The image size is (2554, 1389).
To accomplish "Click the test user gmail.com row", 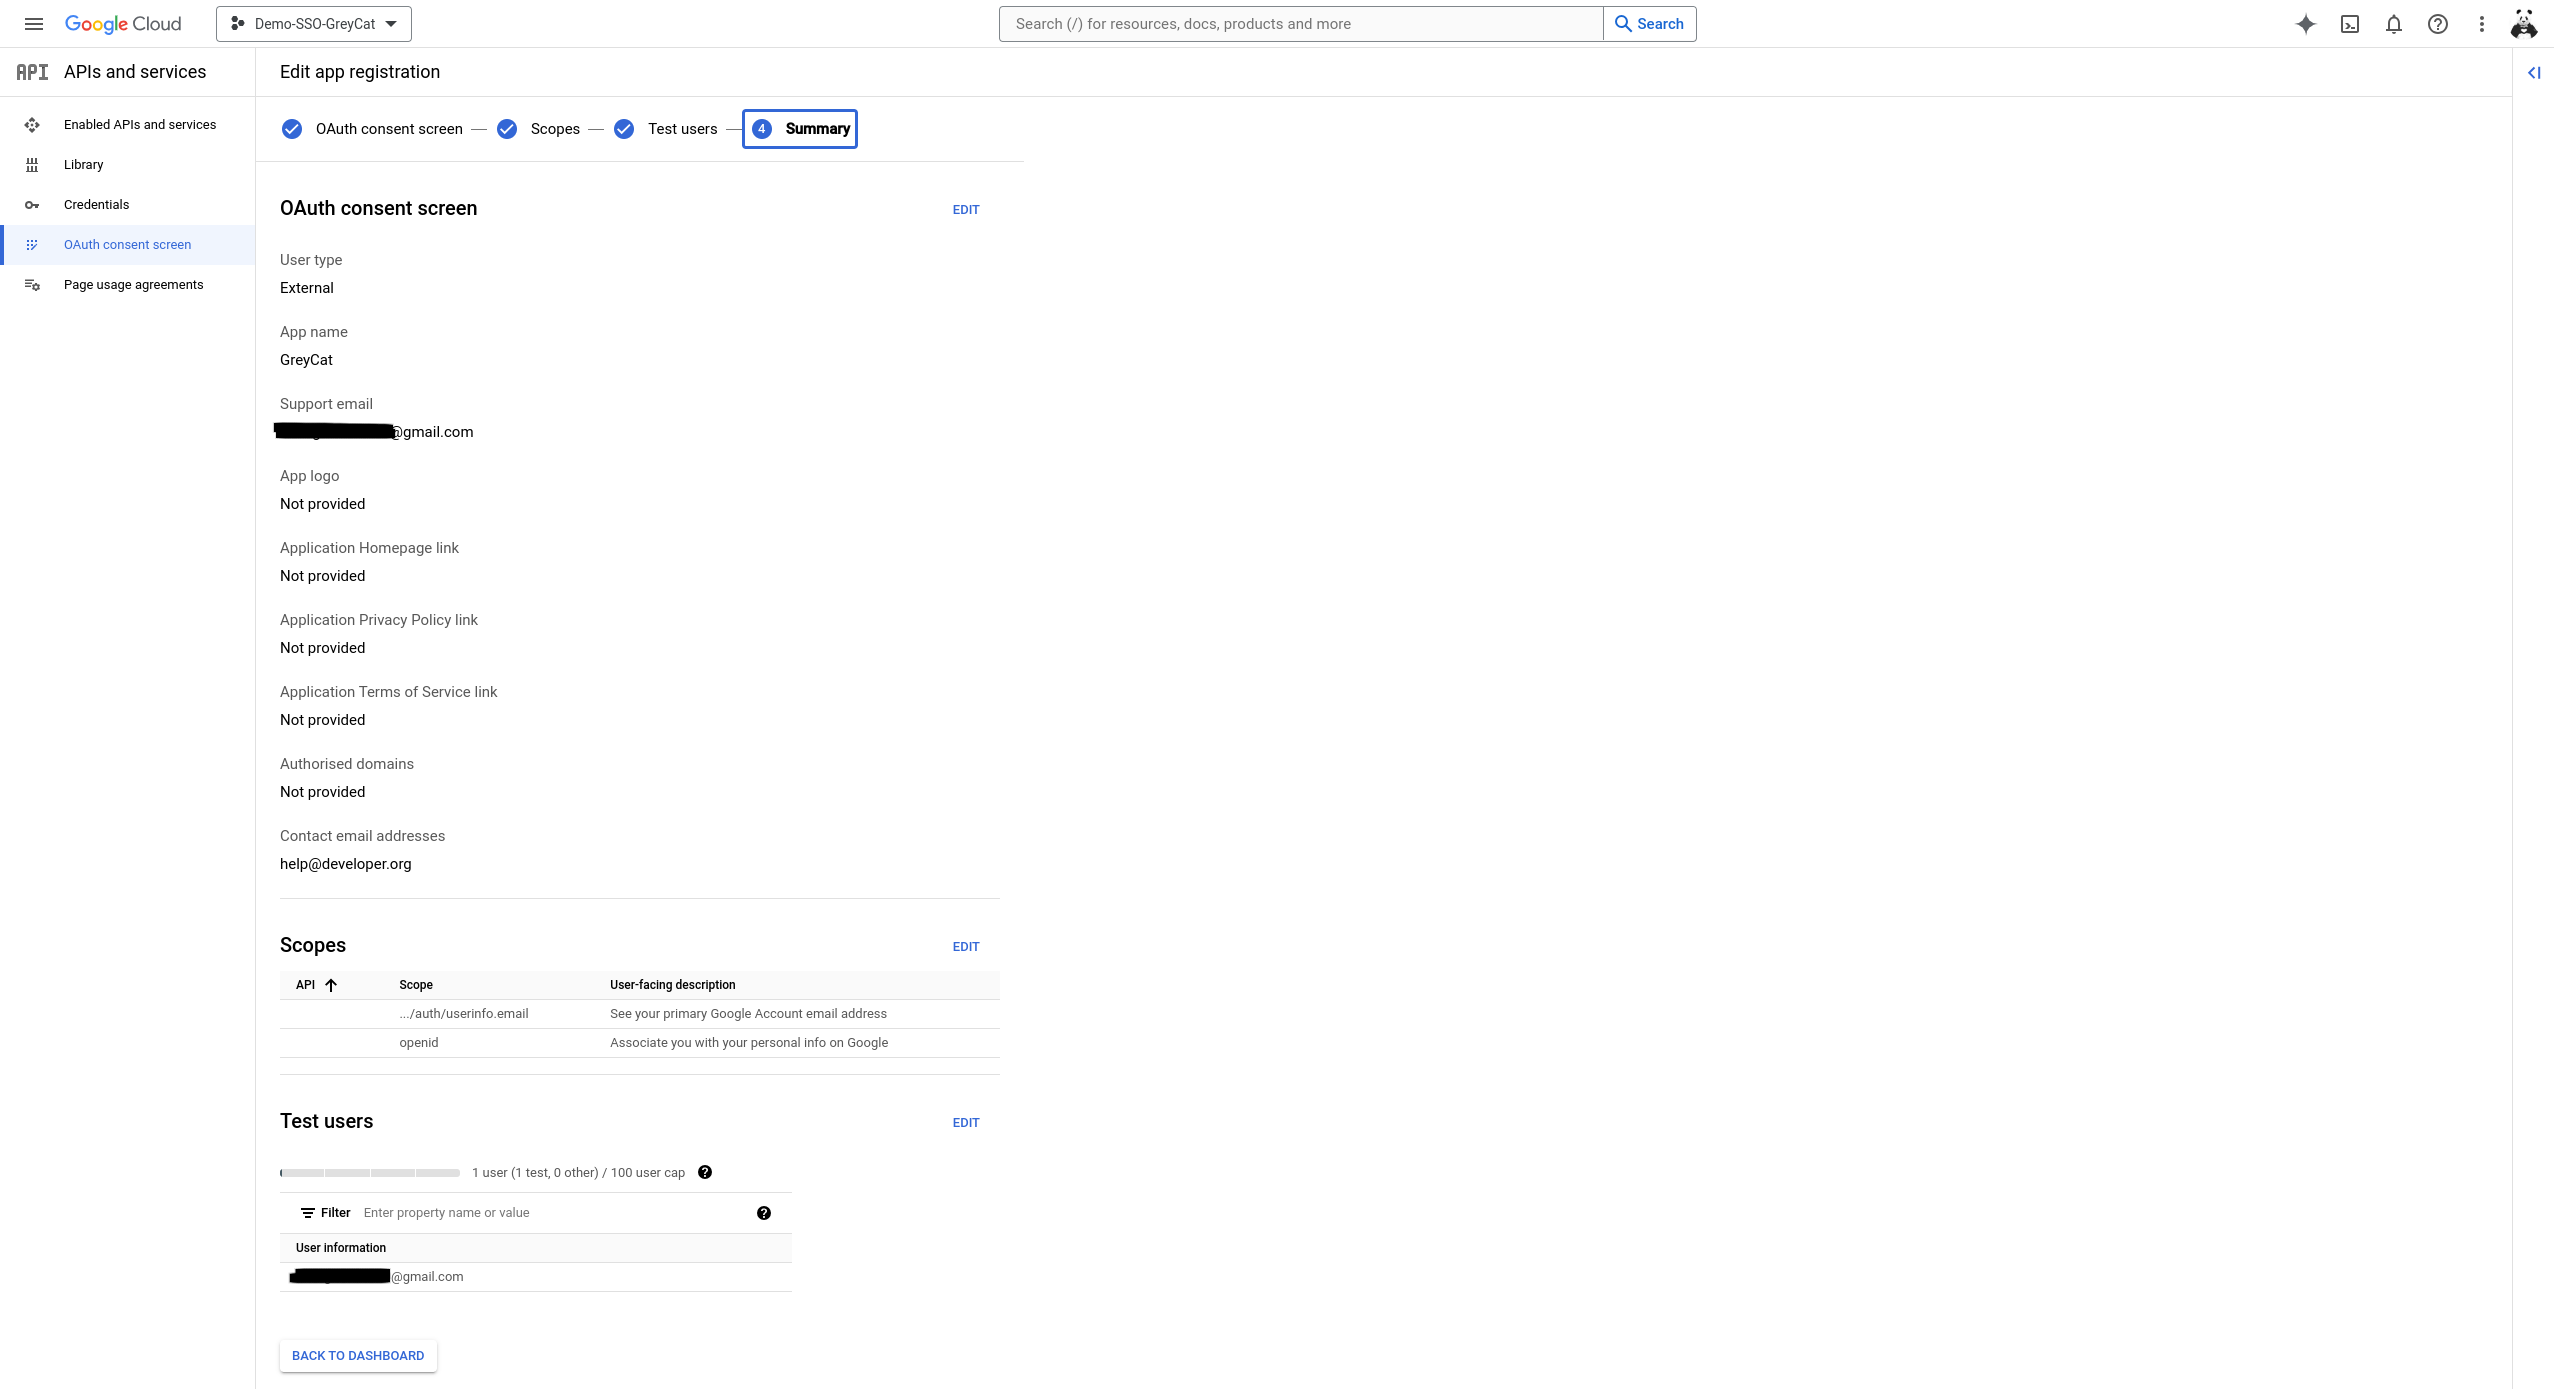I will tap(536, 1277).
